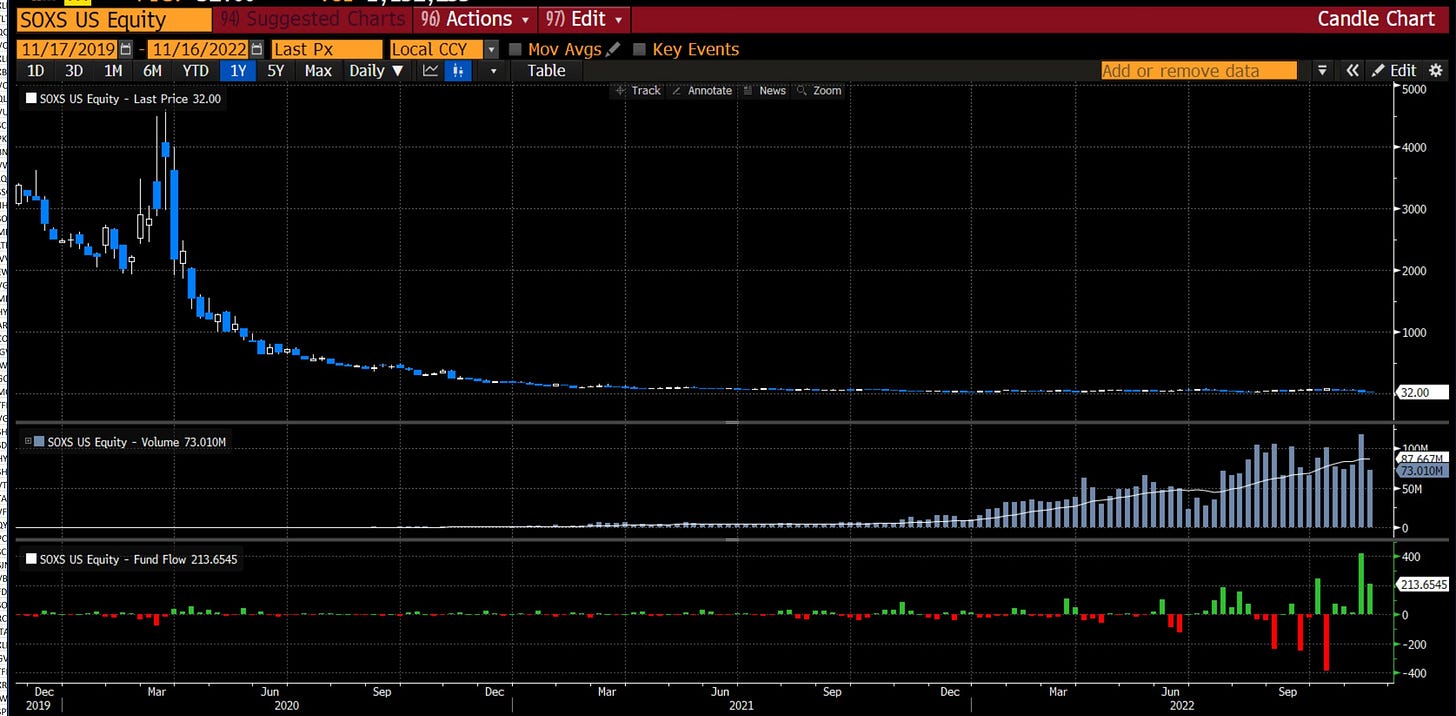The image size is (1456, 716).
Task: Select the 5Y range tab
Action: (276, 70)
